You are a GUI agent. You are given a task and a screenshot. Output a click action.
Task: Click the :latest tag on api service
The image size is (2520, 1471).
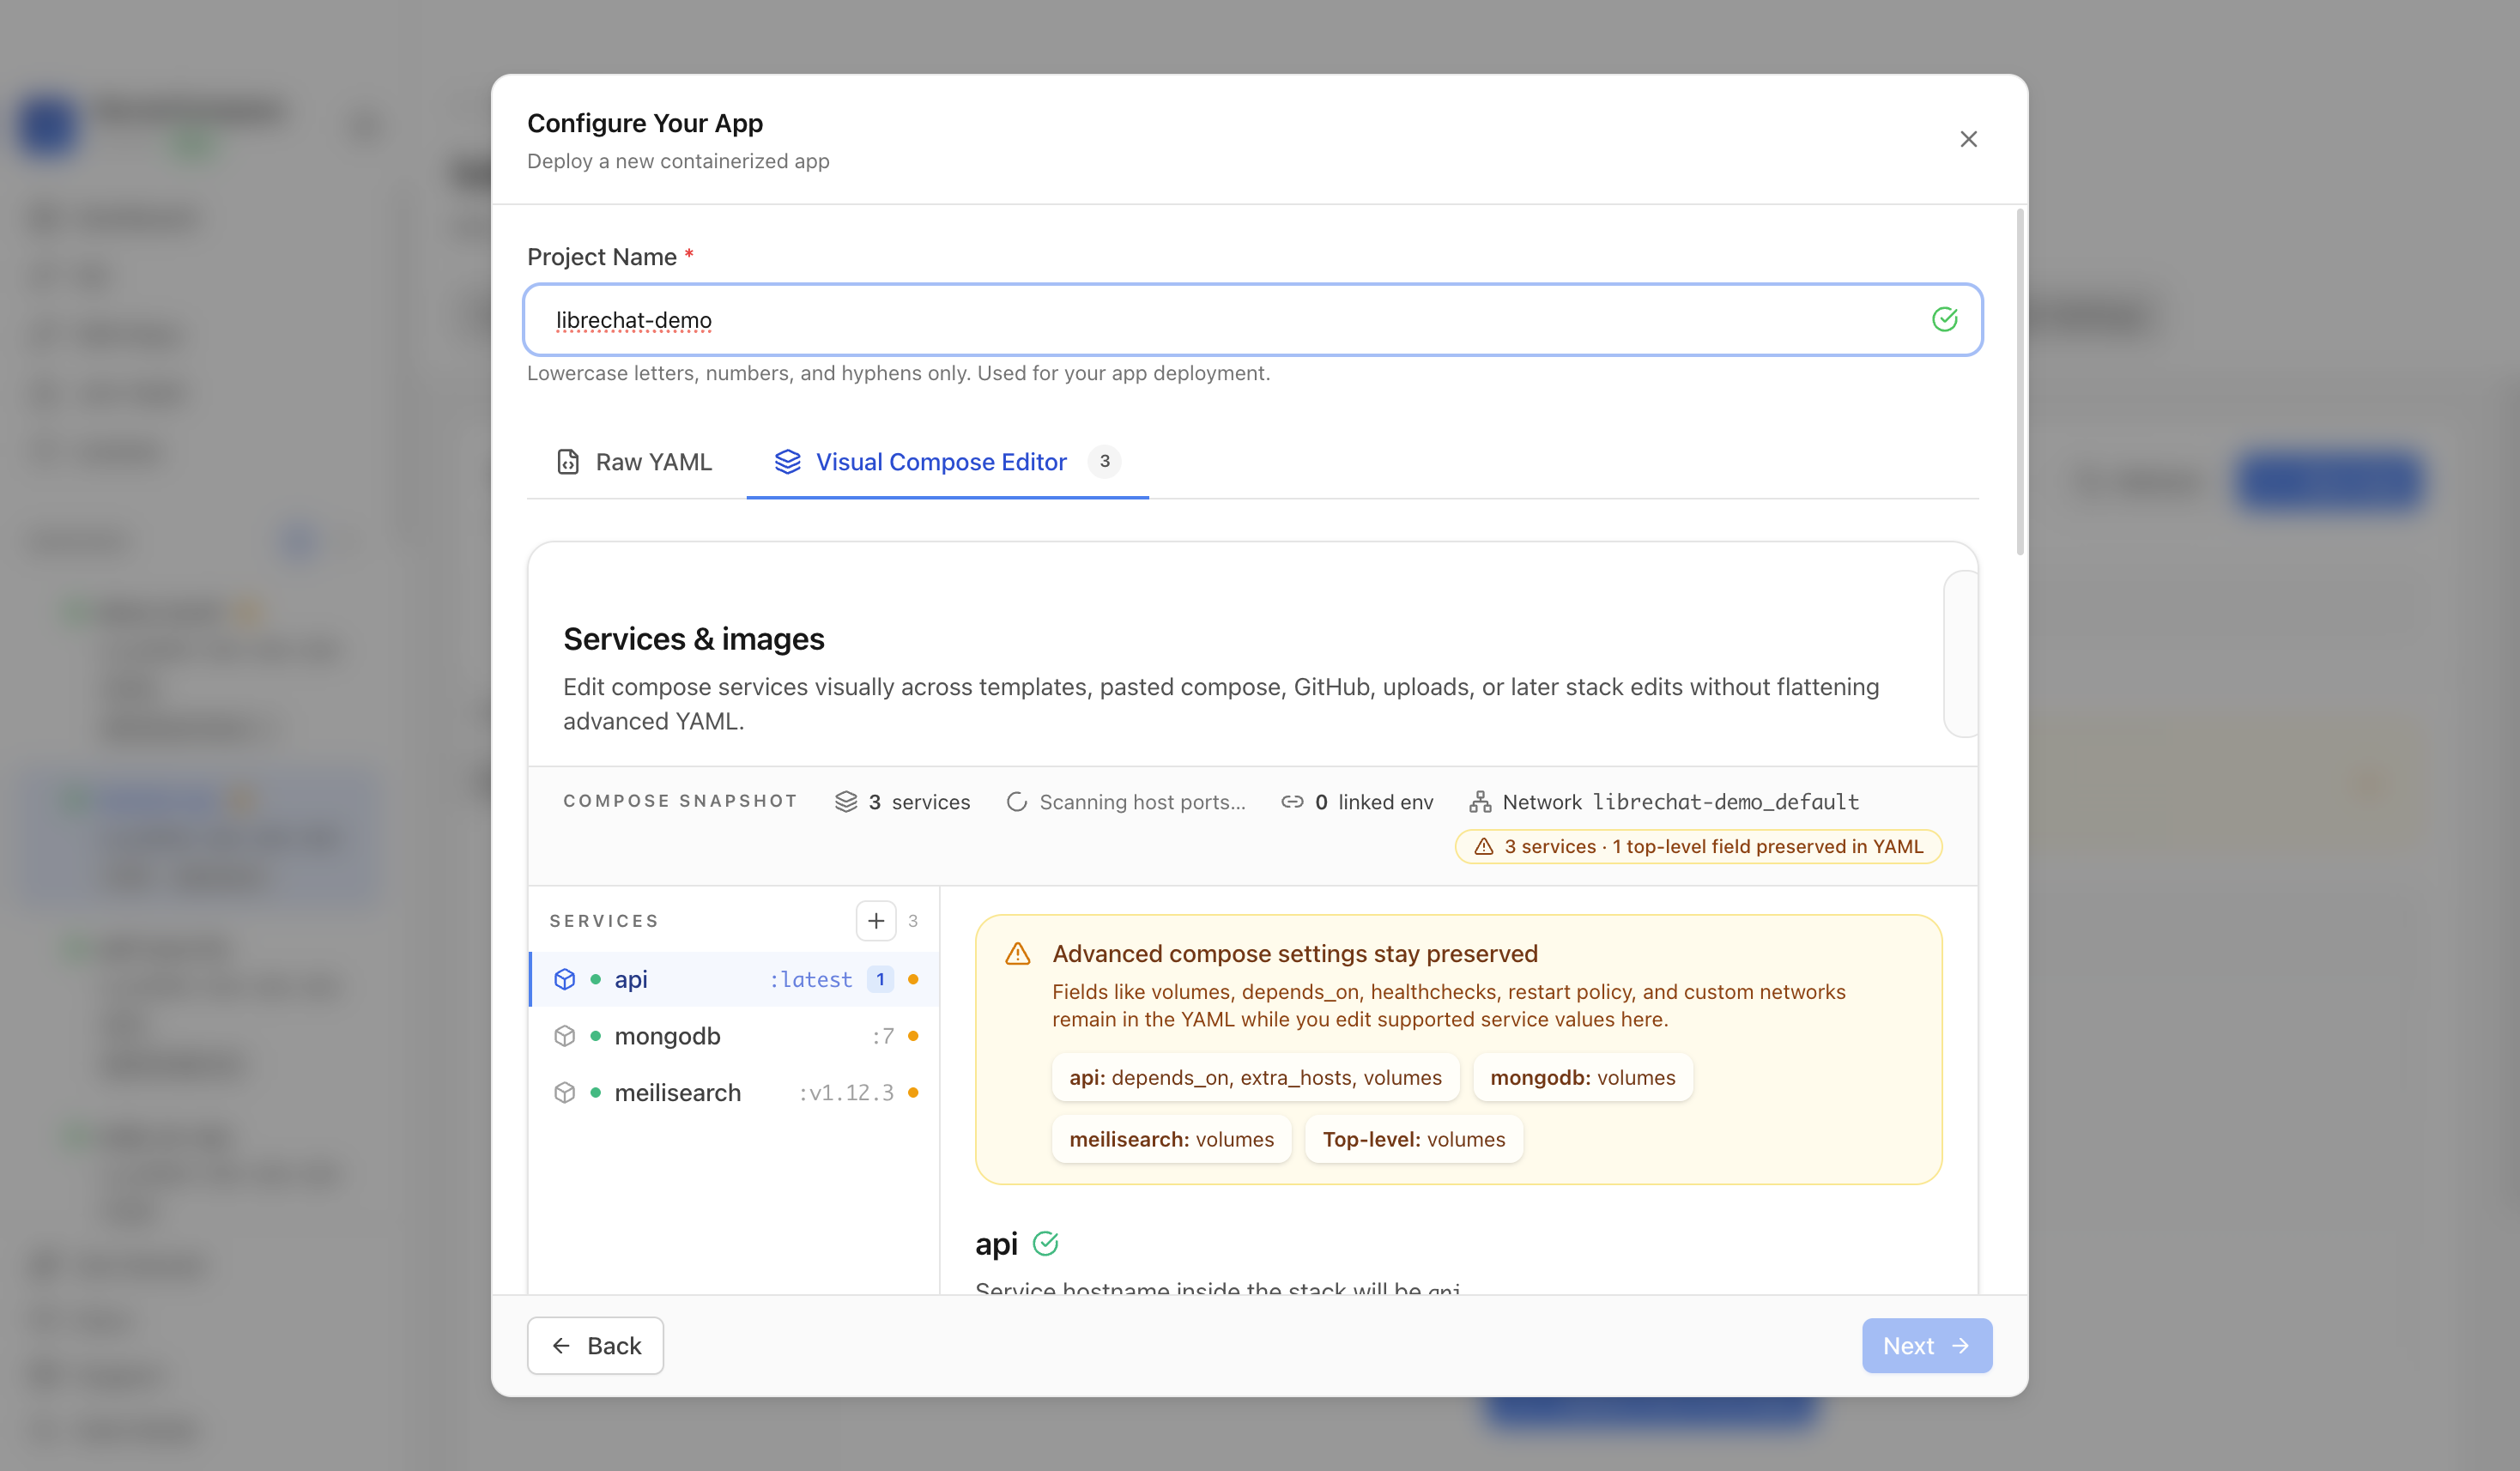pyautogui.click(x=811, y=980)
